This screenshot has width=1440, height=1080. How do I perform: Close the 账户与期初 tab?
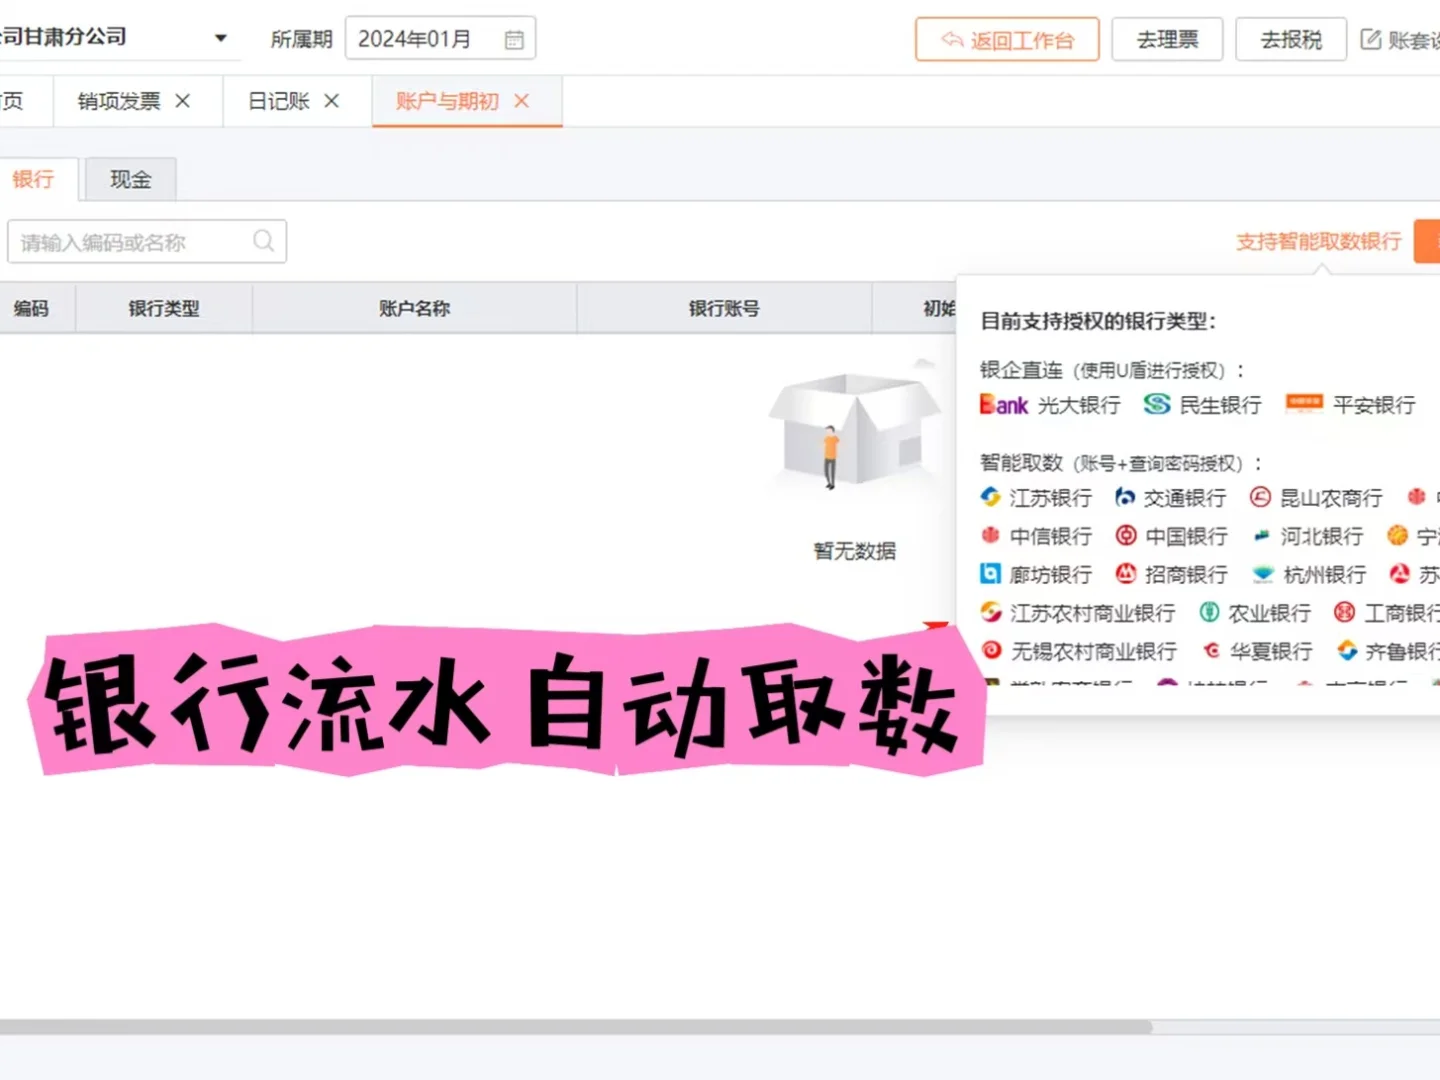tap(521, 101)
